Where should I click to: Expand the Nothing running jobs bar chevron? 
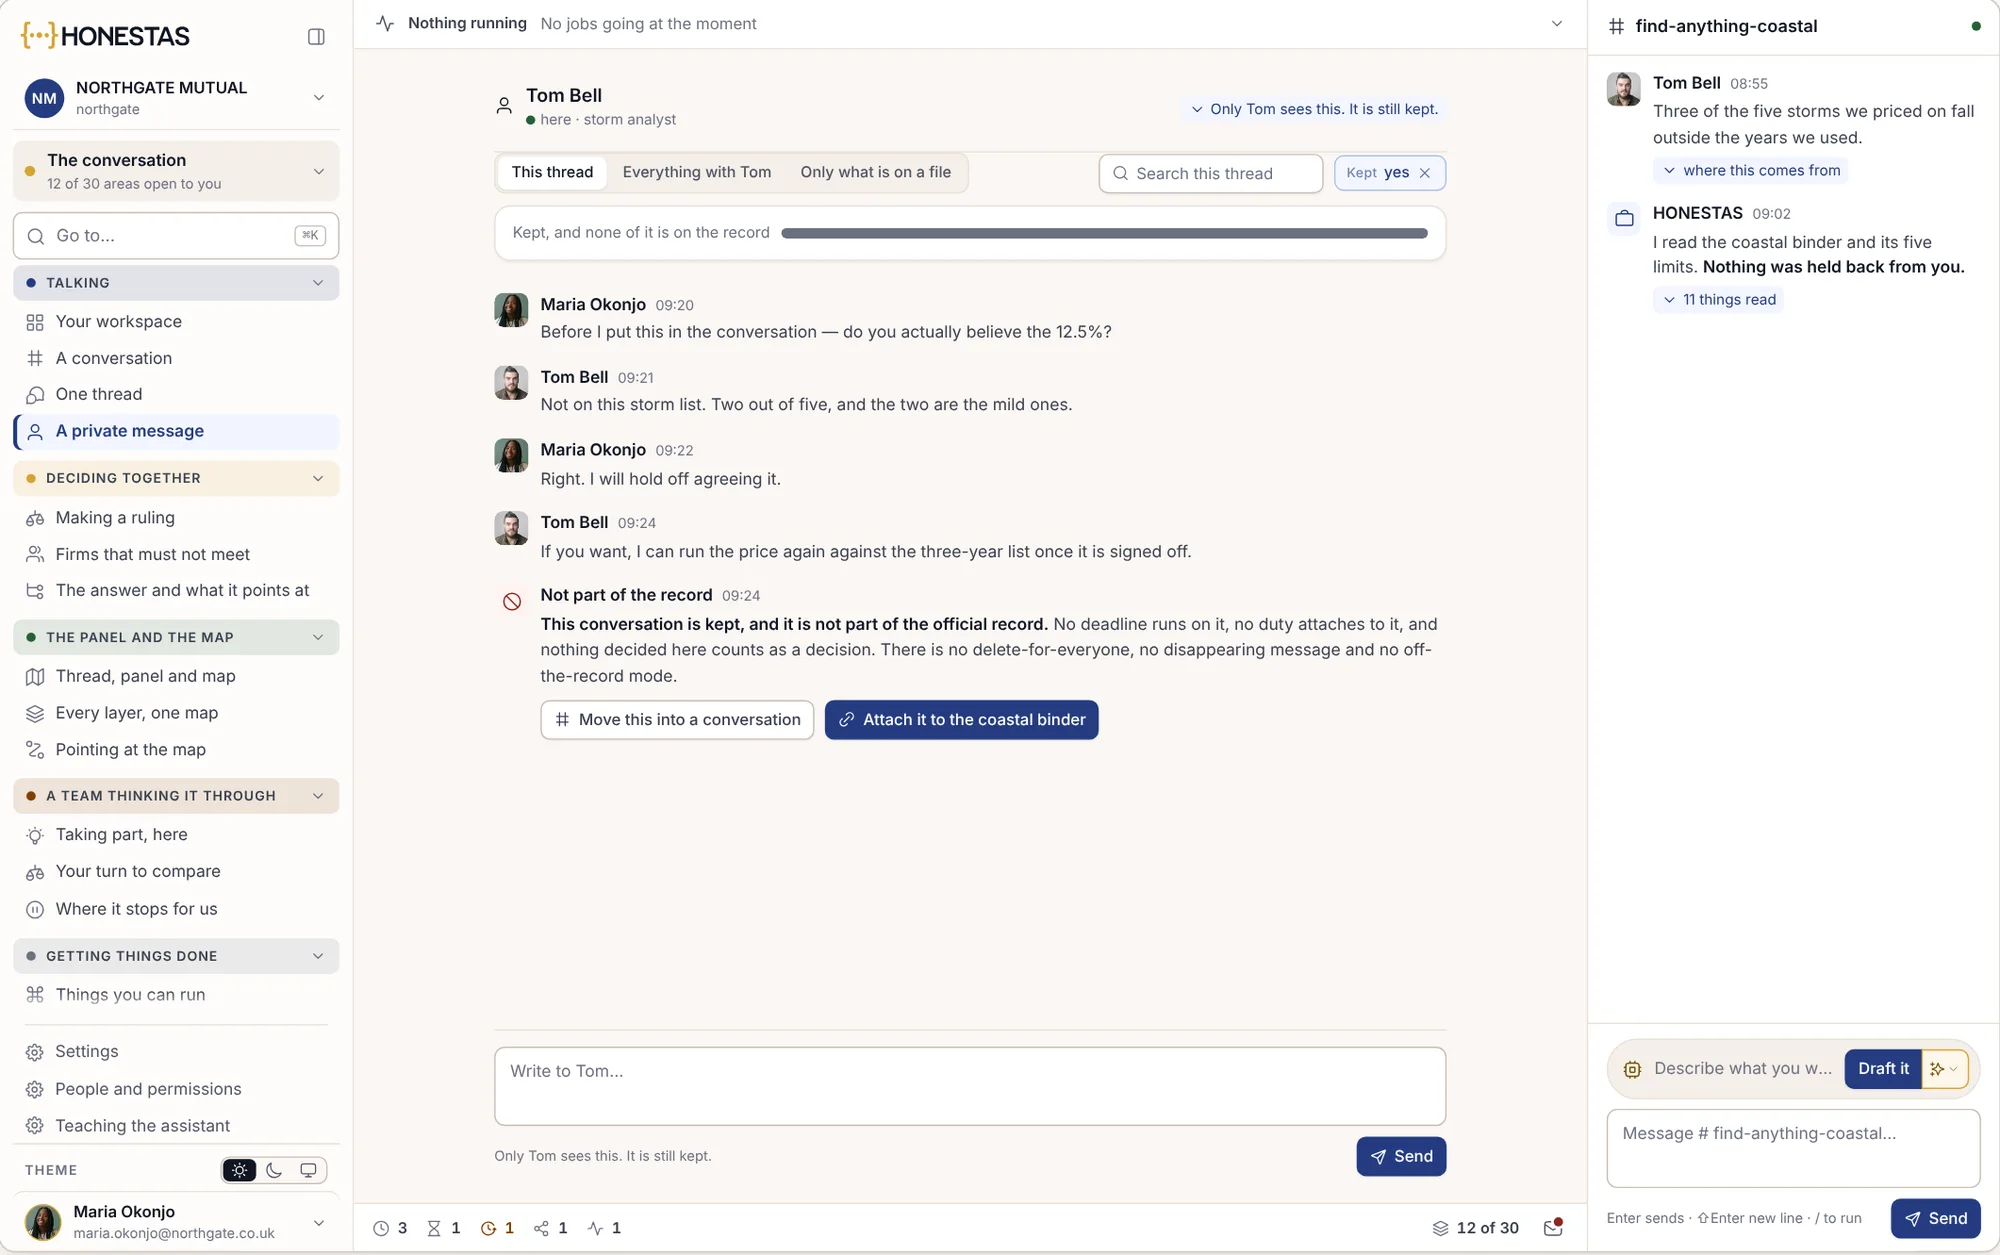click(x=1557, y=23)
